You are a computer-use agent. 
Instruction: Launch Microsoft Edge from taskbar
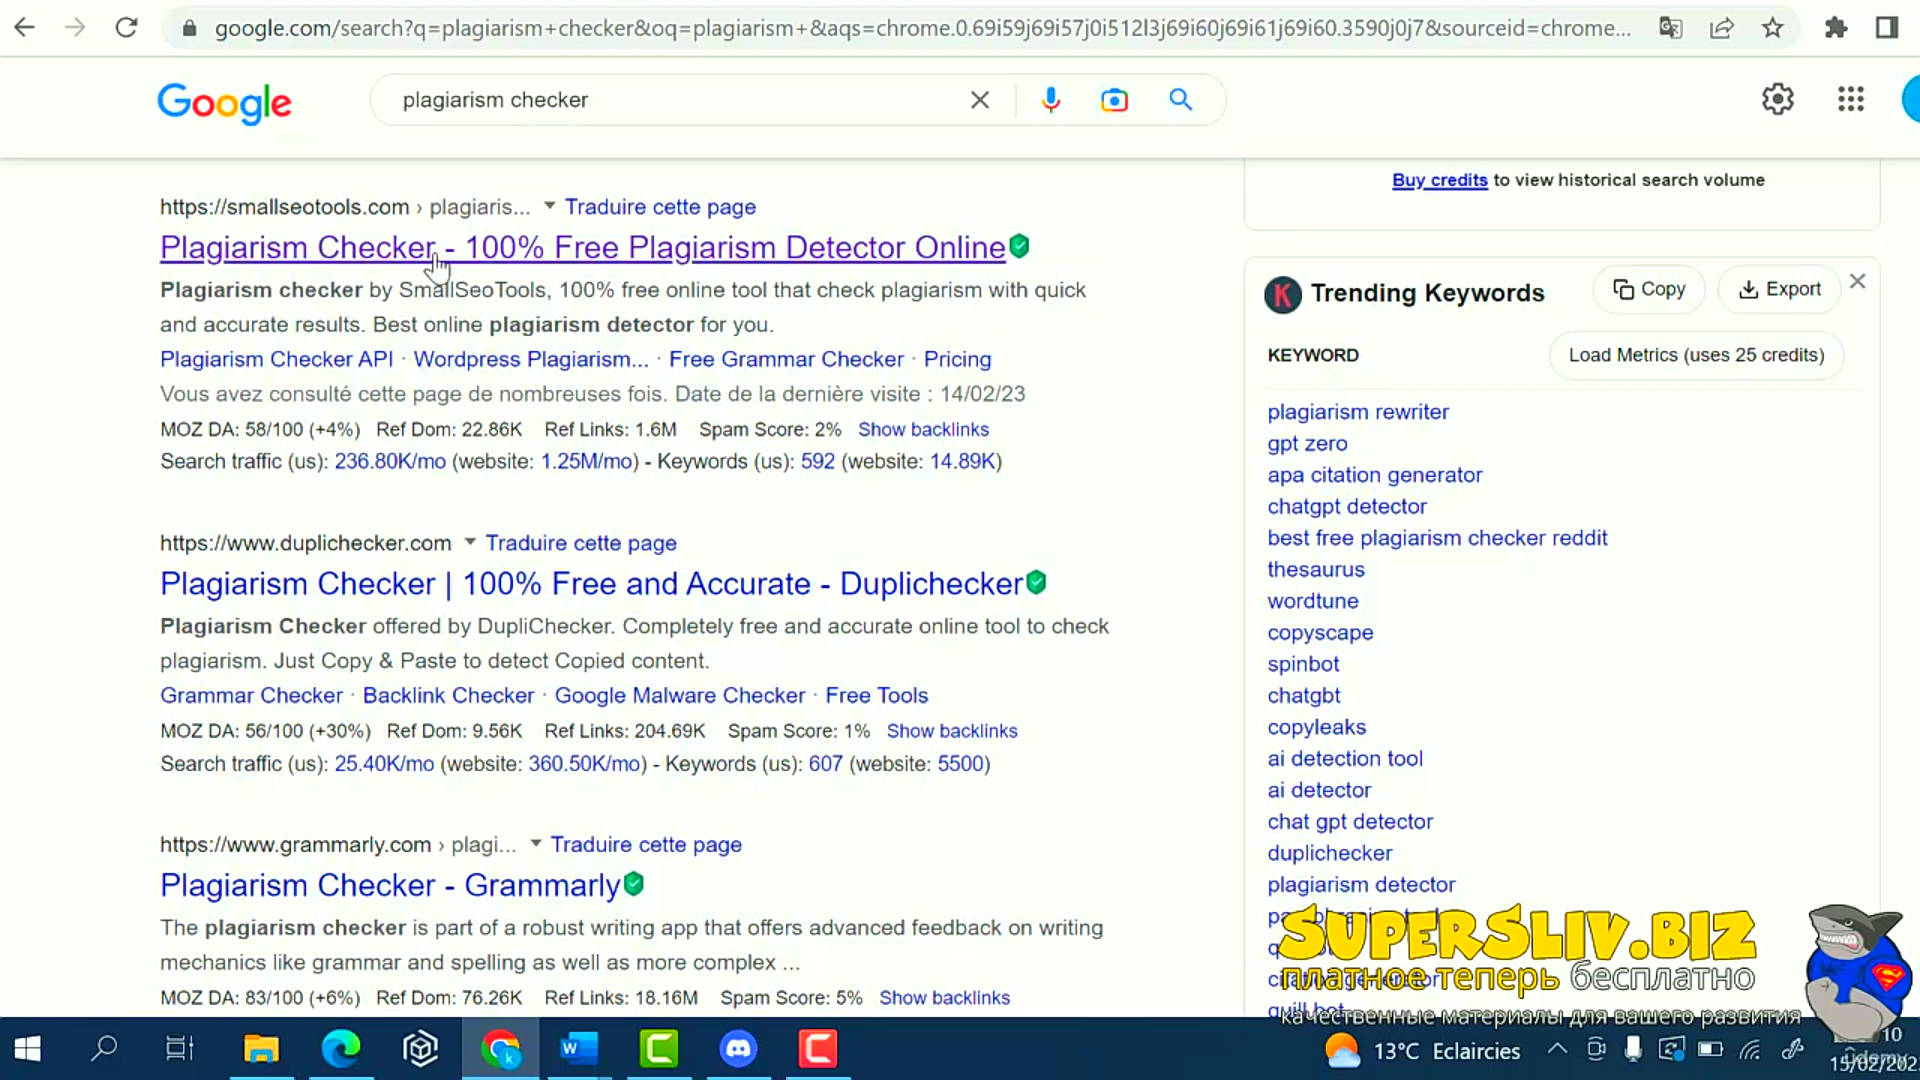click(x=341, y=1049)
